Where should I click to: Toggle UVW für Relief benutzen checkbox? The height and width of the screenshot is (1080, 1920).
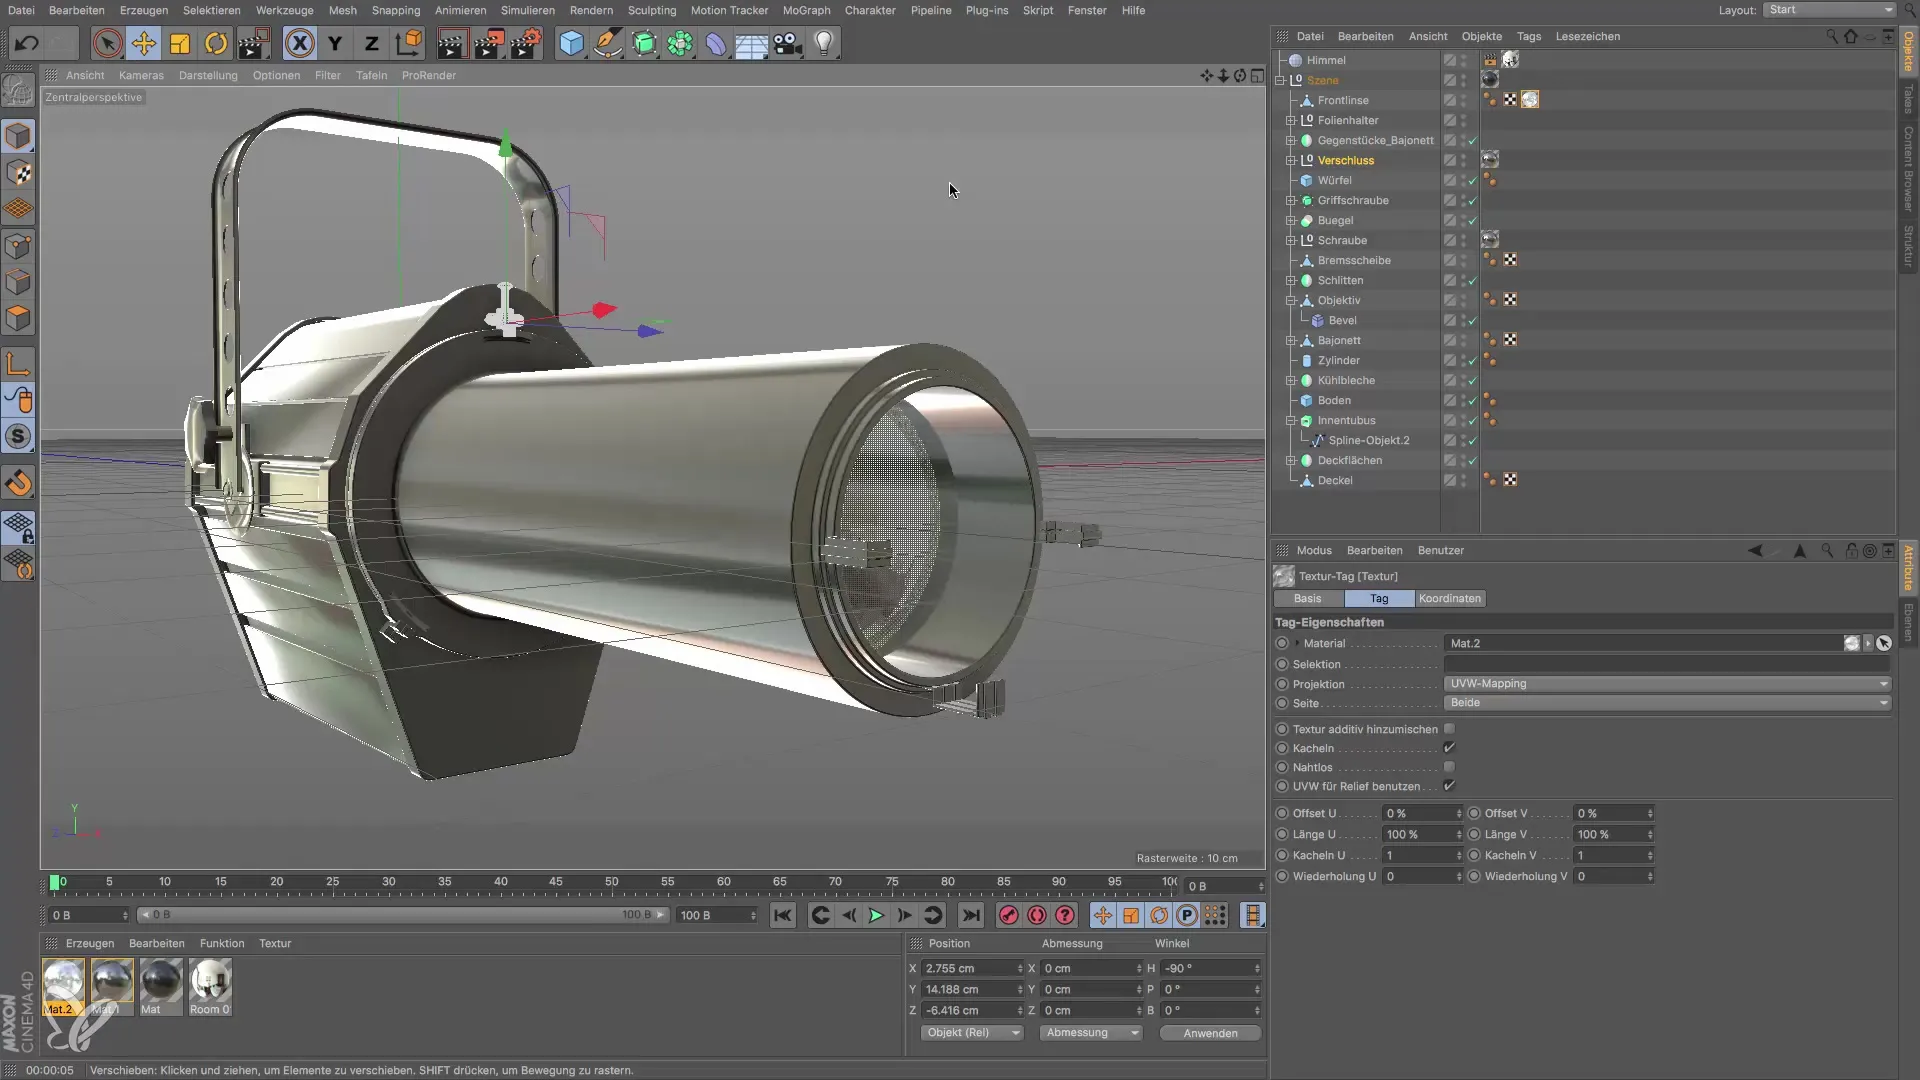coord(1449,786)
